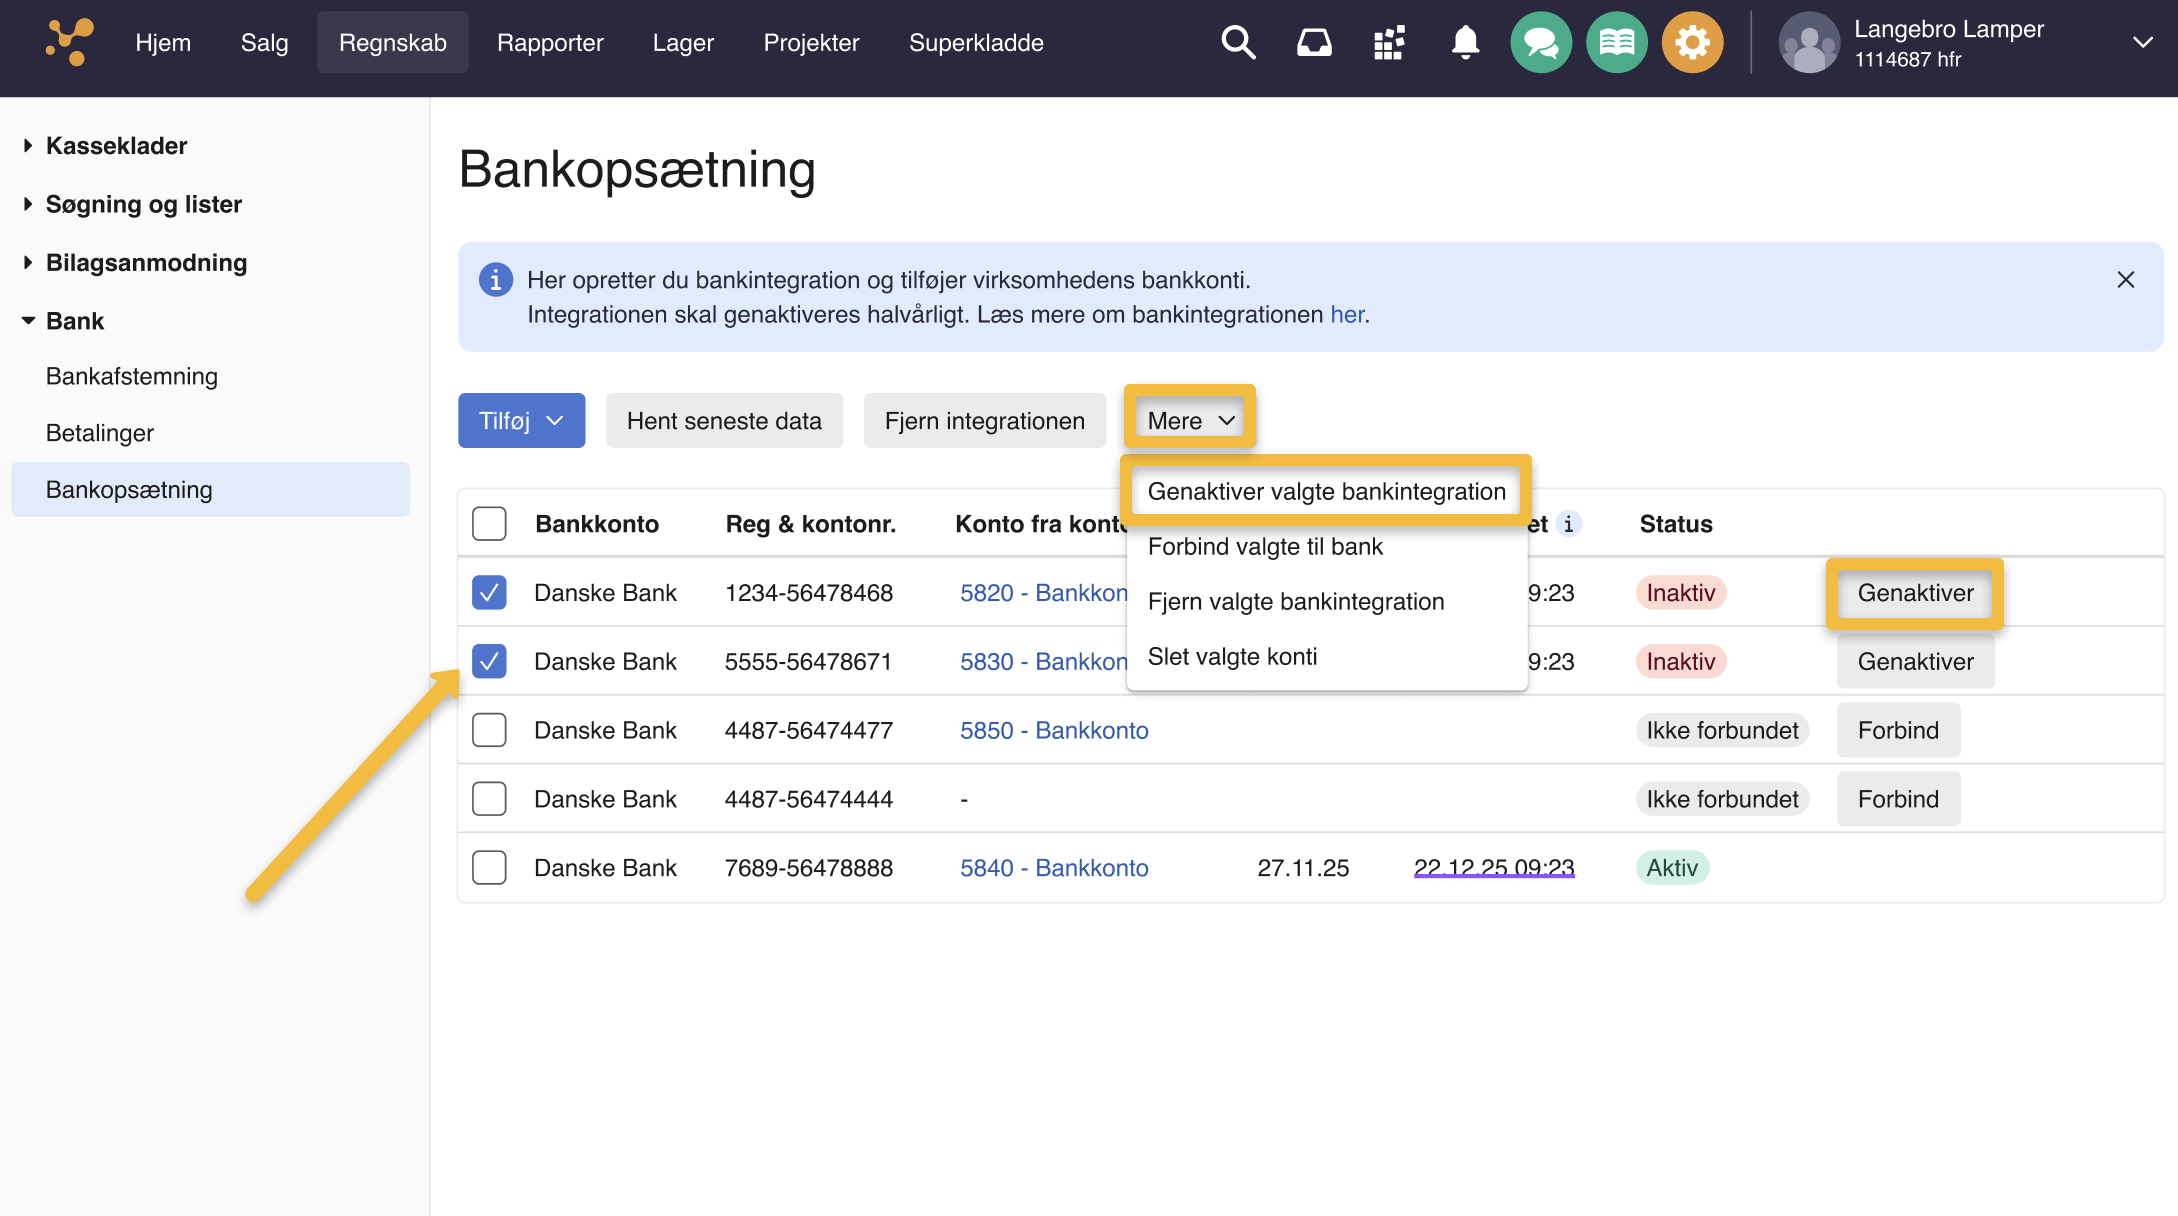Check the 4487-56474444 account checkbox
Image resolution: width=2178 pixels, height=1216 pixels.
(x=489, y=799)
